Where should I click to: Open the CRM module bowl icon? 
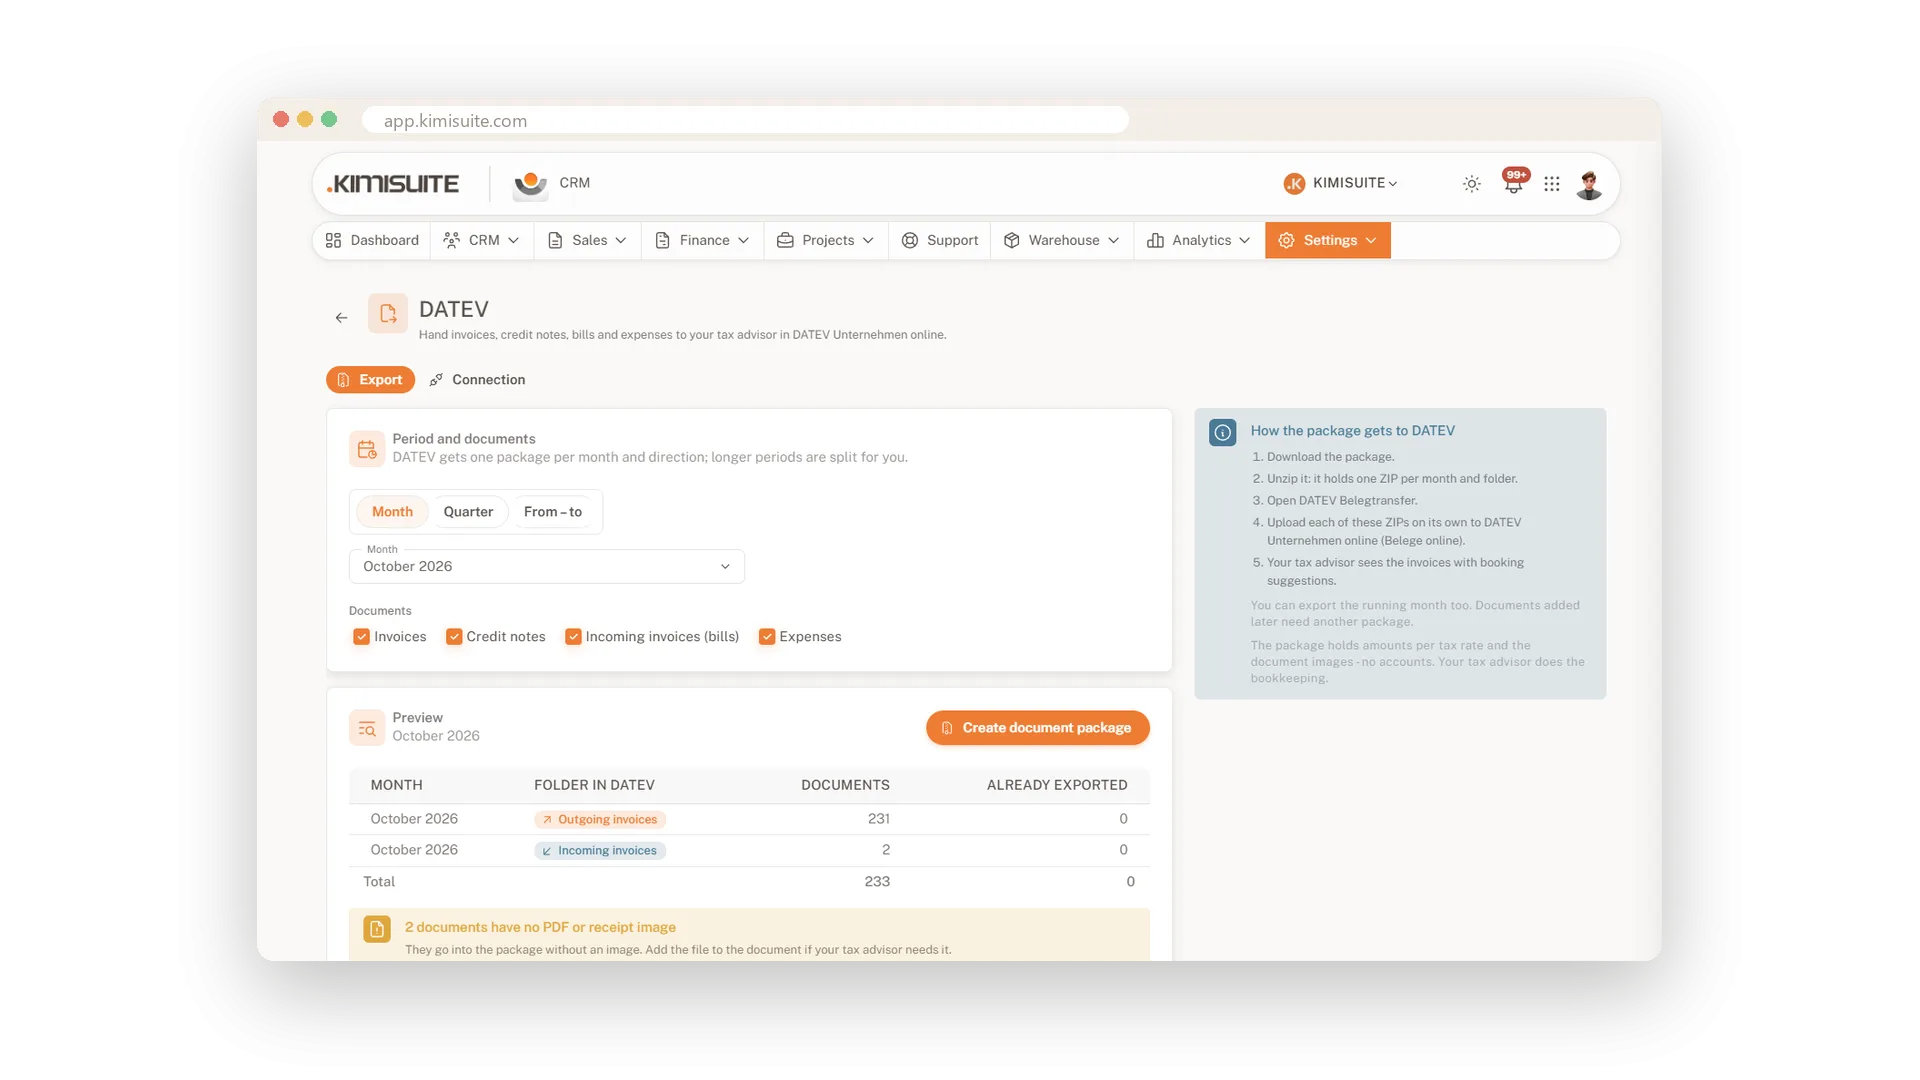coord(530,184)
